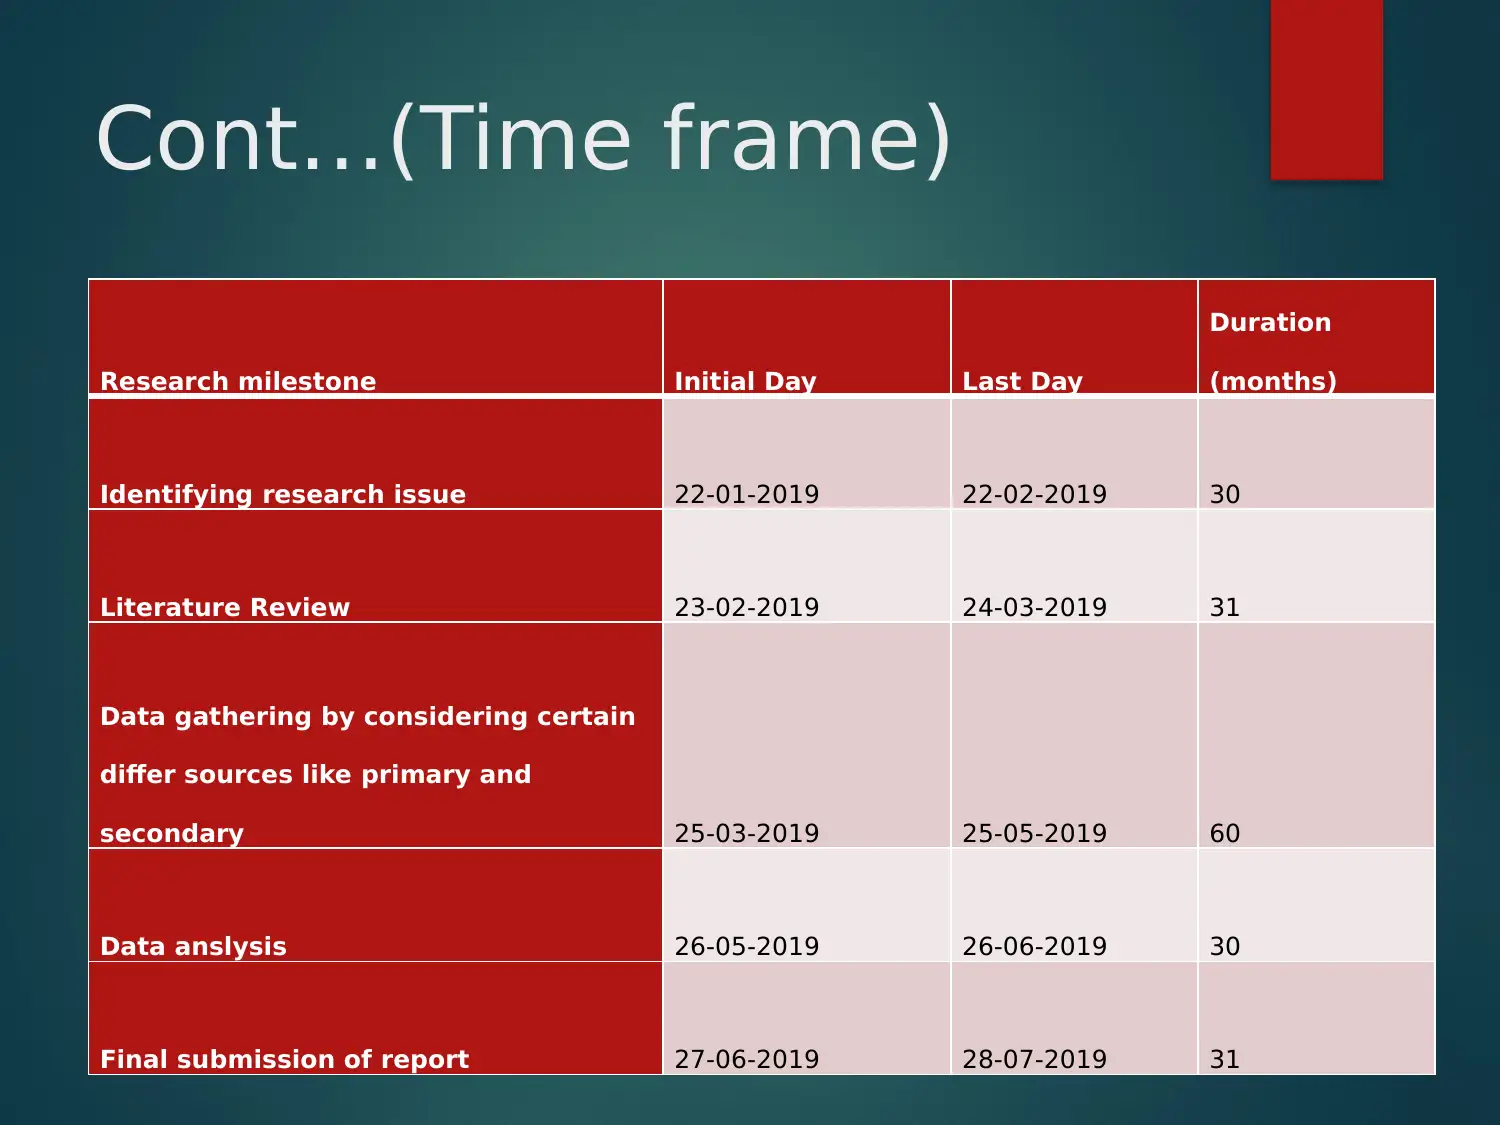
Task: Click the 'Data anslysis' cell
Action: (376, 905)
